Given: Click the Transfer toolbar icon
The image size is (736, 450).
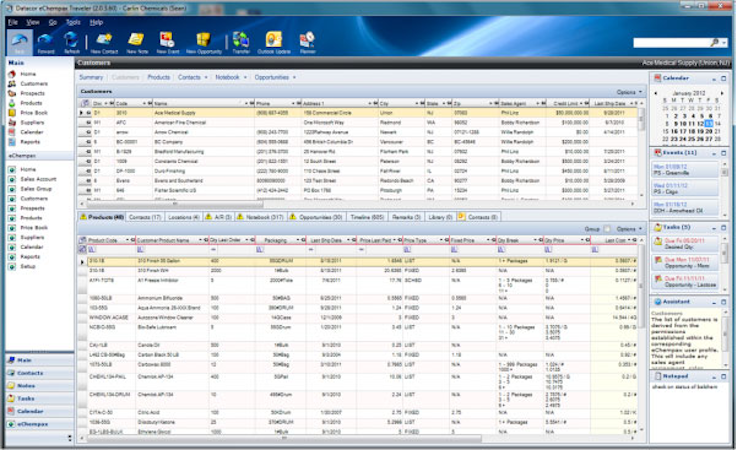Looking at the screenshot, I should point(241,40).
